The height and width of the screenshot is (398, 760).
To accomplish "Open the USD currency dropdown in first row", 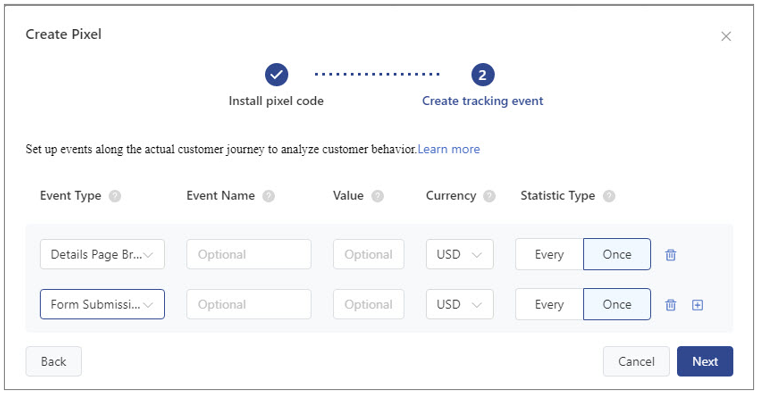I will point(459,255).
